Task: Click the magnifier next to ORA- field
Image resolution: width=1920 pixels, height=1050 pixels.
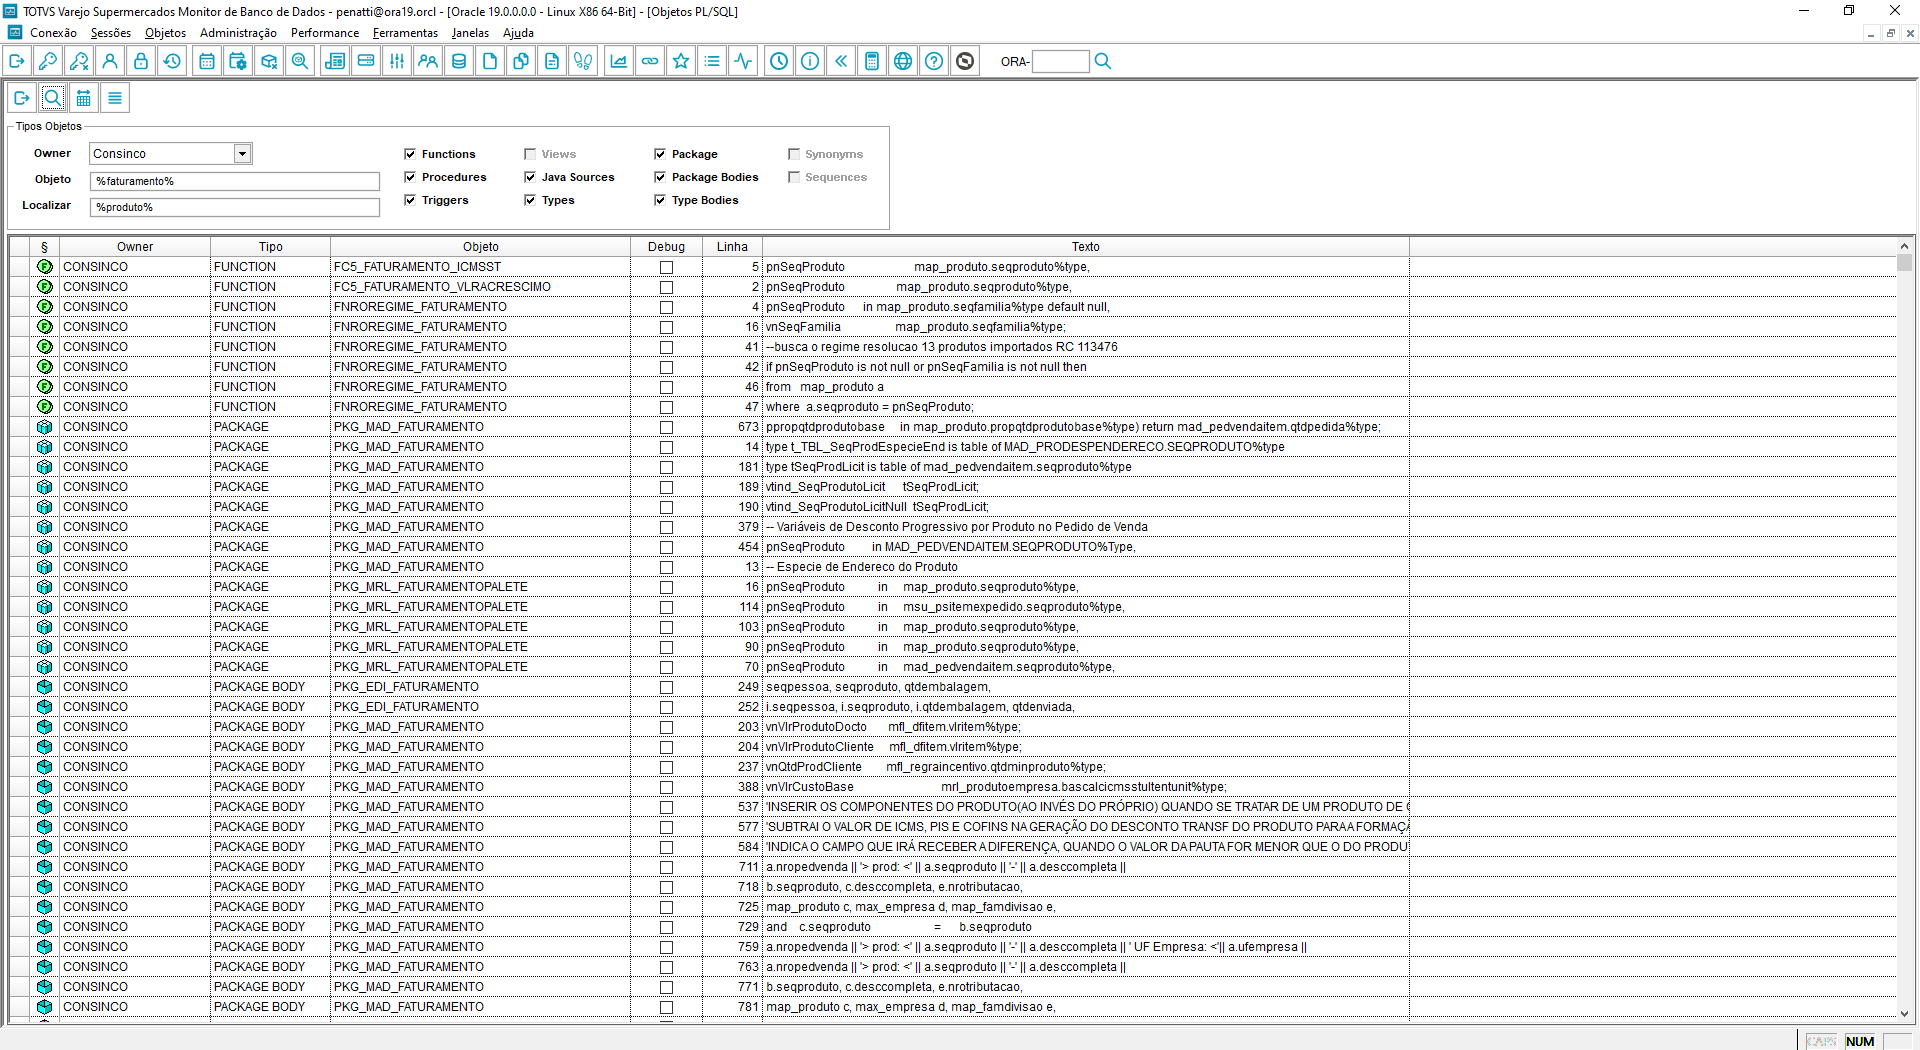Action: click(x=1103, y=61)
